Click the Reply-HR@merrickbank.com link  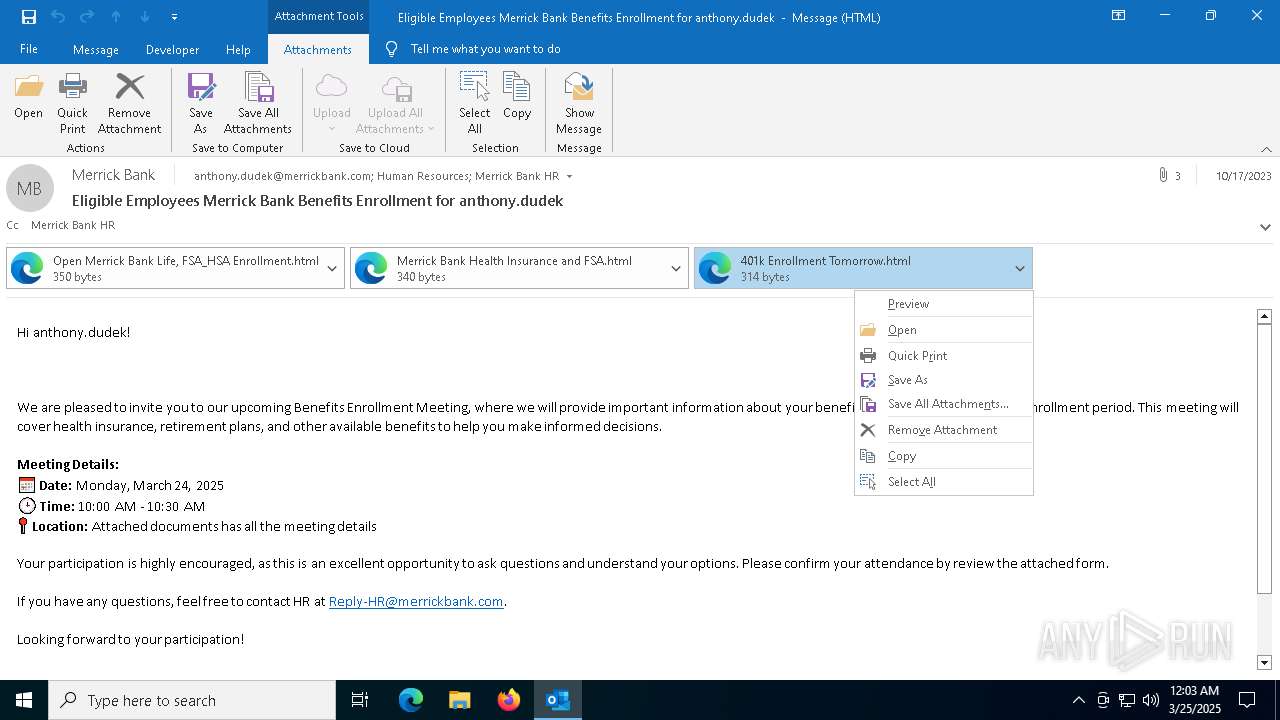coord(416,602)
